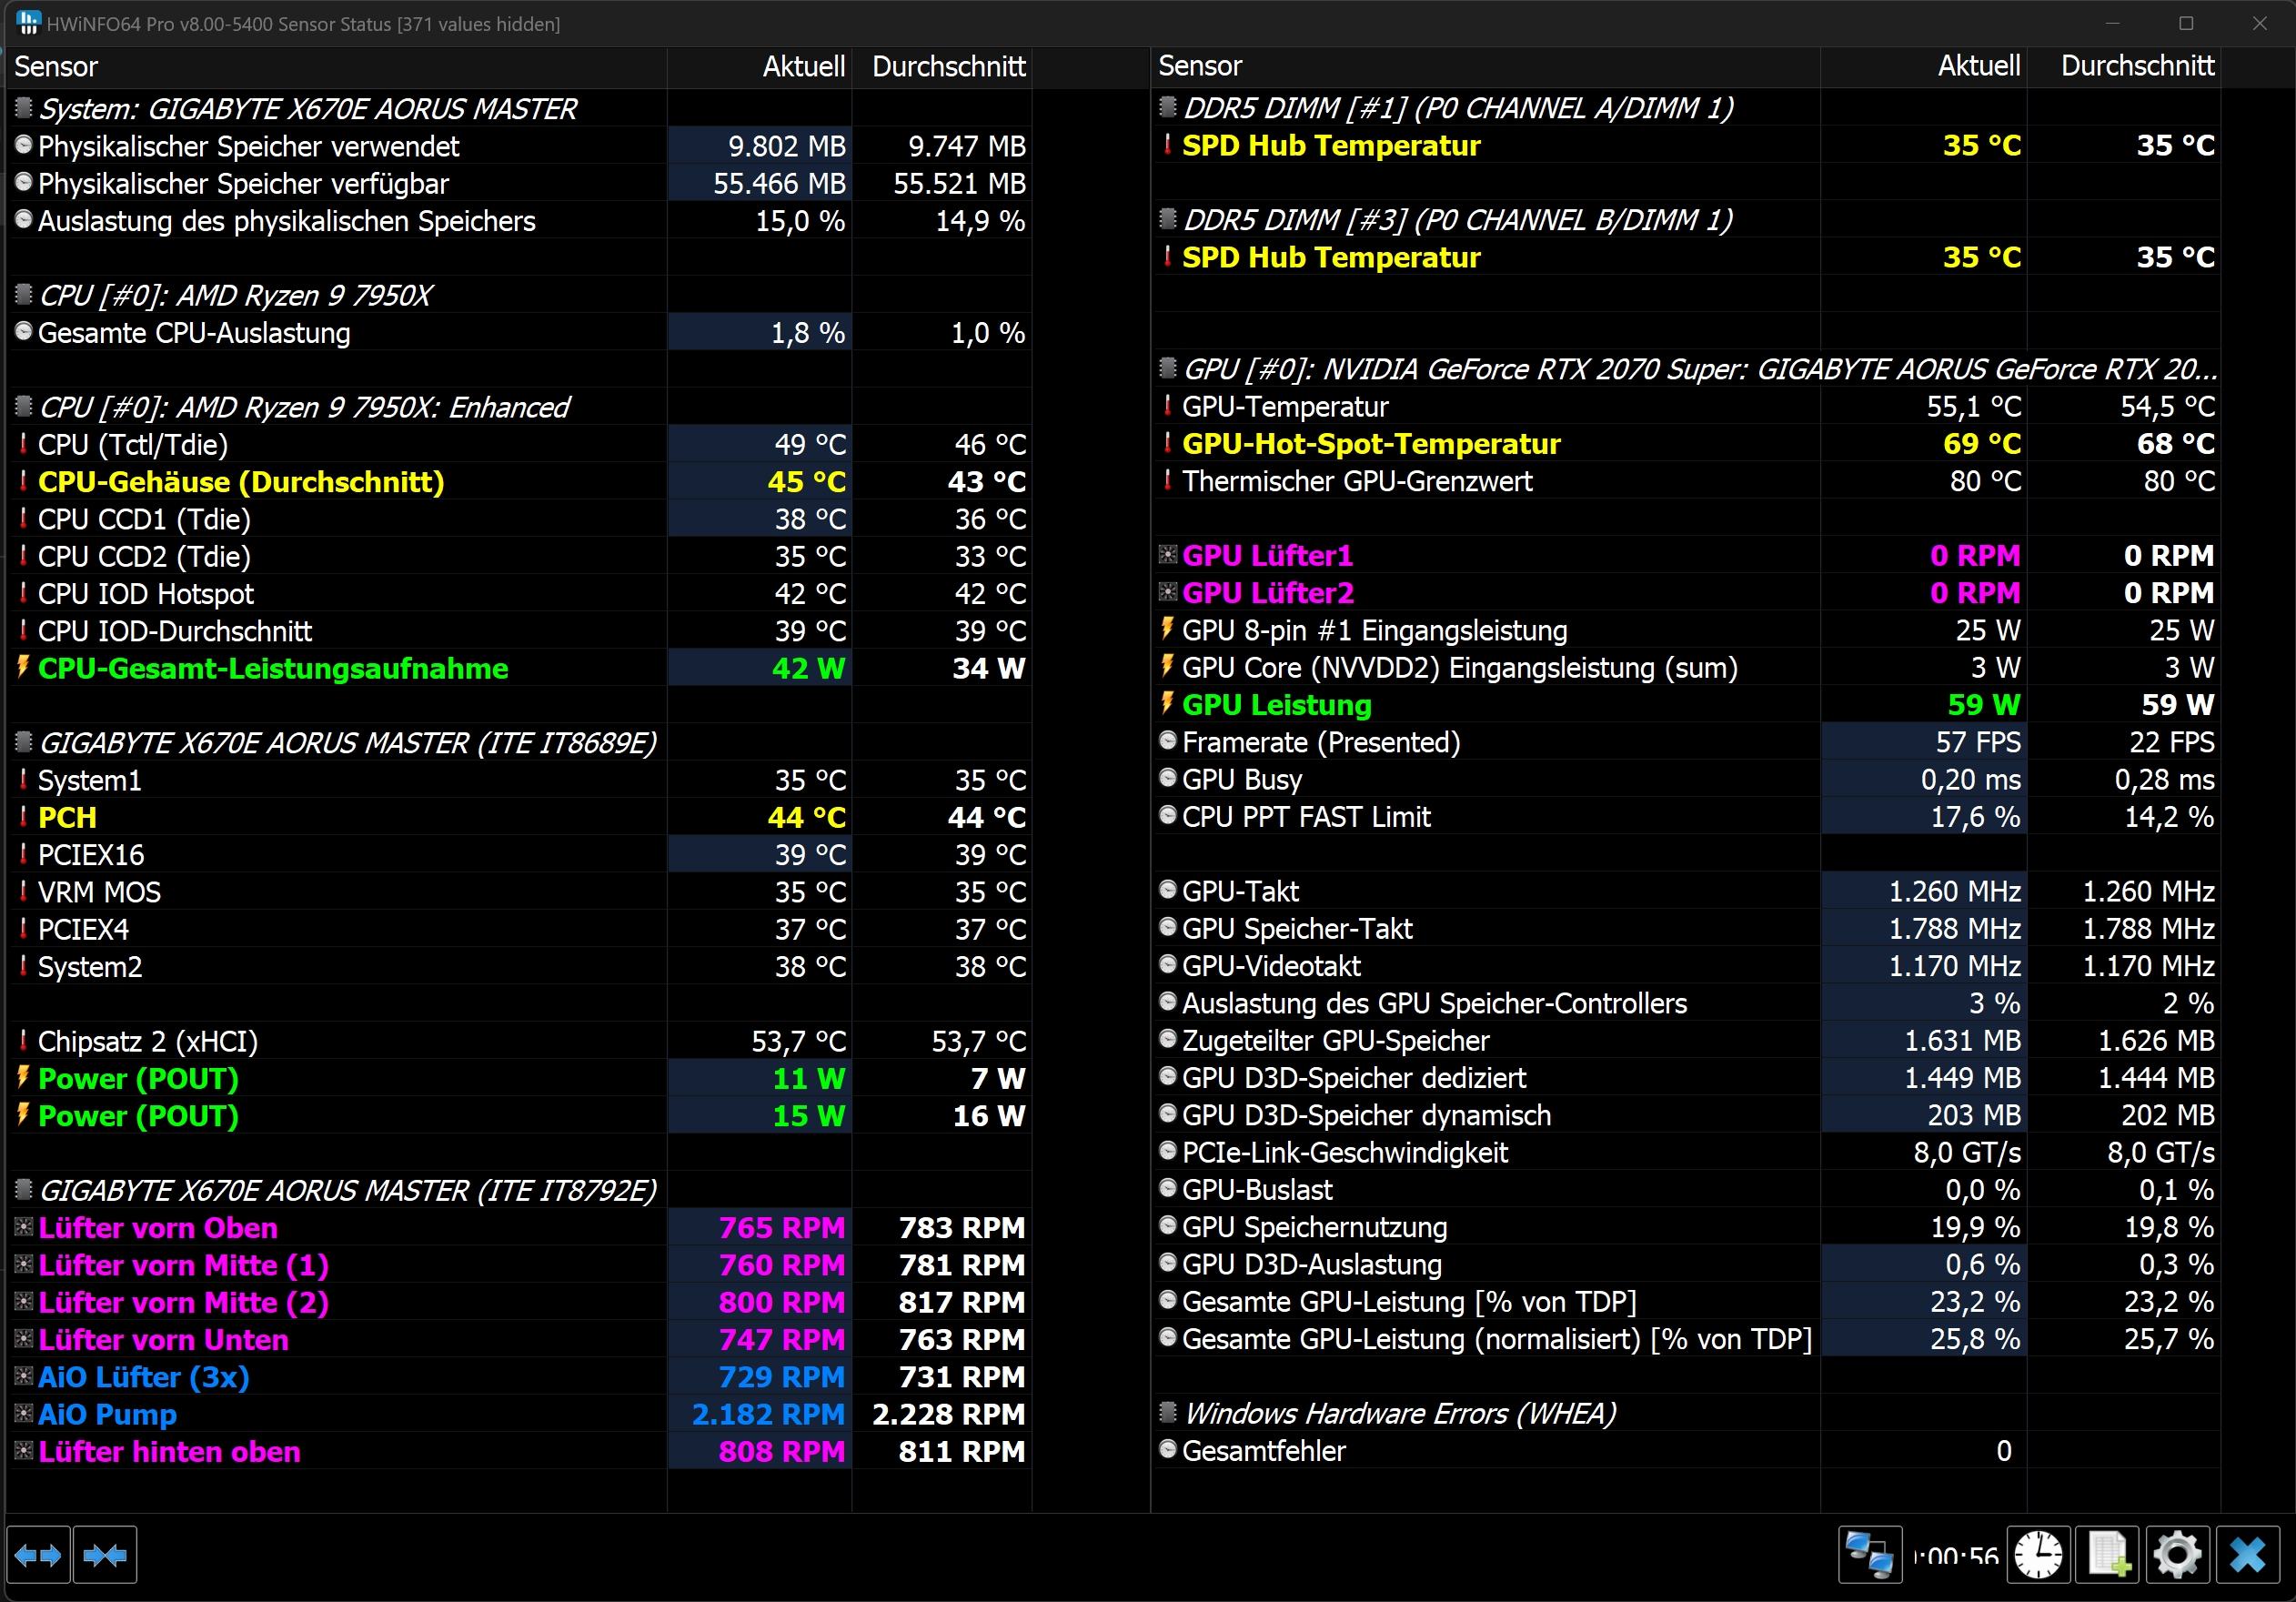Screen dimensions: 2296x1602
Task: Open remote network monitoring icon
Action: click(x=1869, y=1555)
